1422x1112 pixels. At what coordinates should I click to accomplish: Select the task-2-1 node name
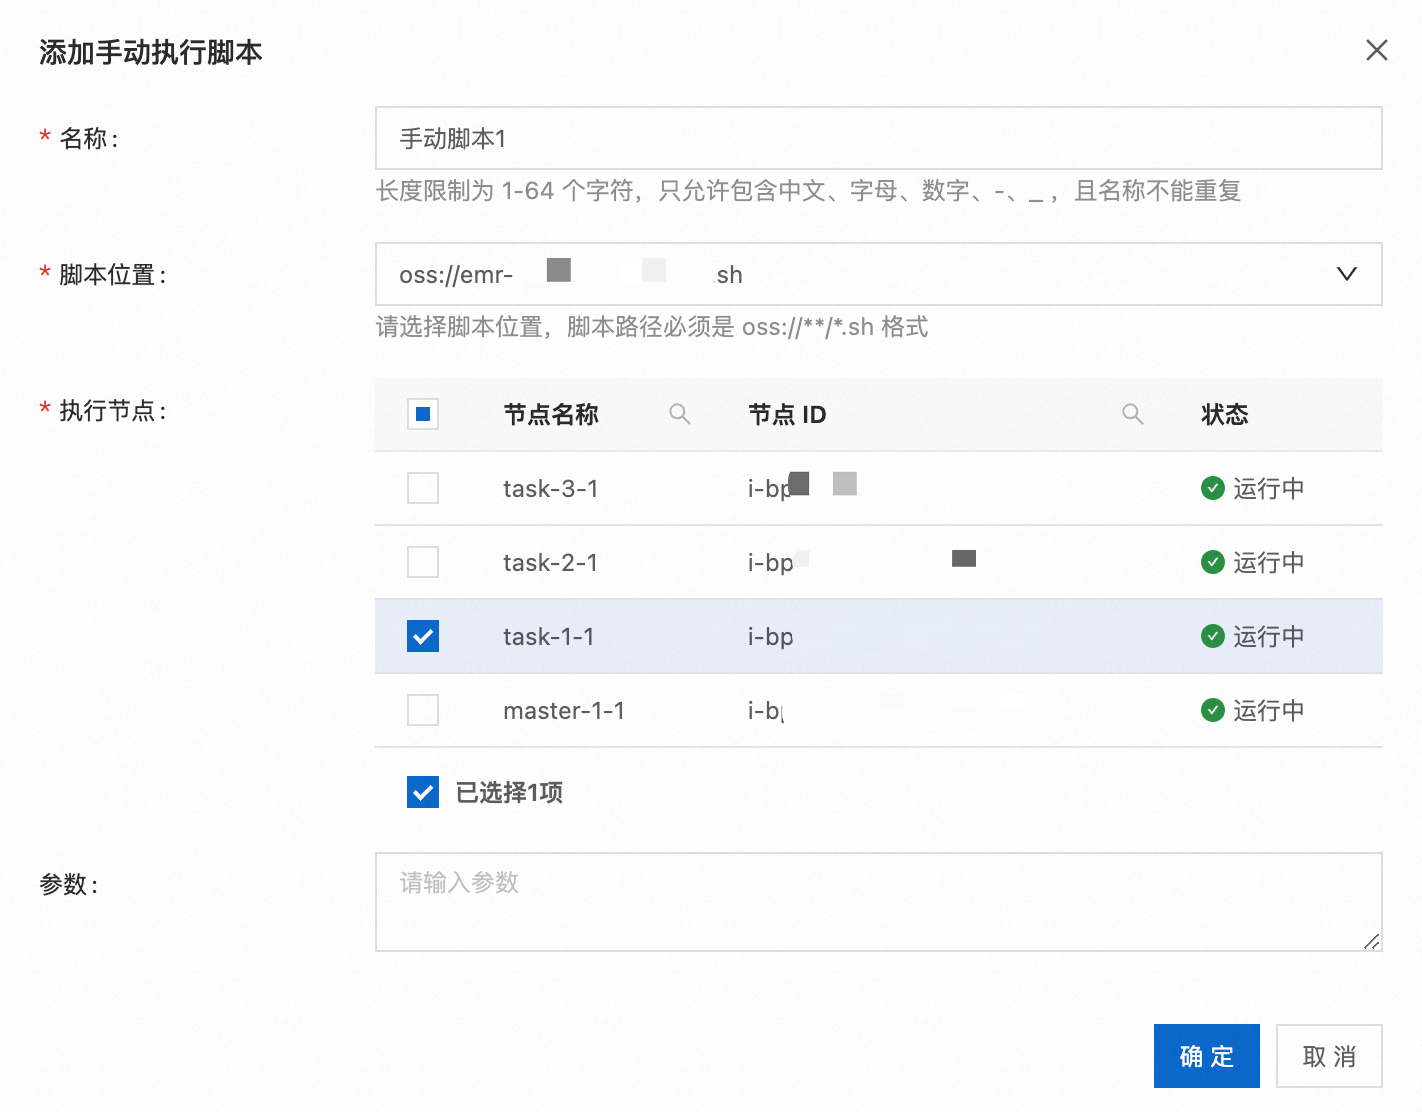[x=551, y=562]
